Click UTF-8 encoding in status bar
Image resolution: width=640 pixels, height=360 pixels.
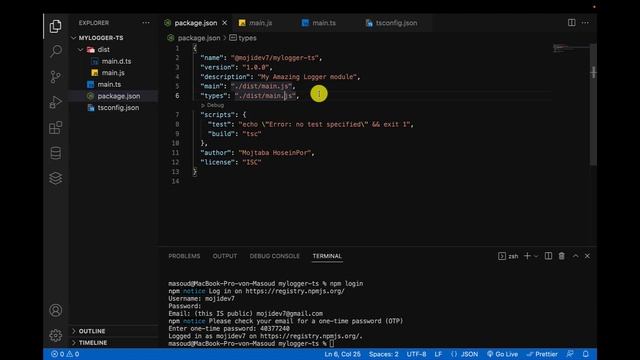(x=416, y=354)
